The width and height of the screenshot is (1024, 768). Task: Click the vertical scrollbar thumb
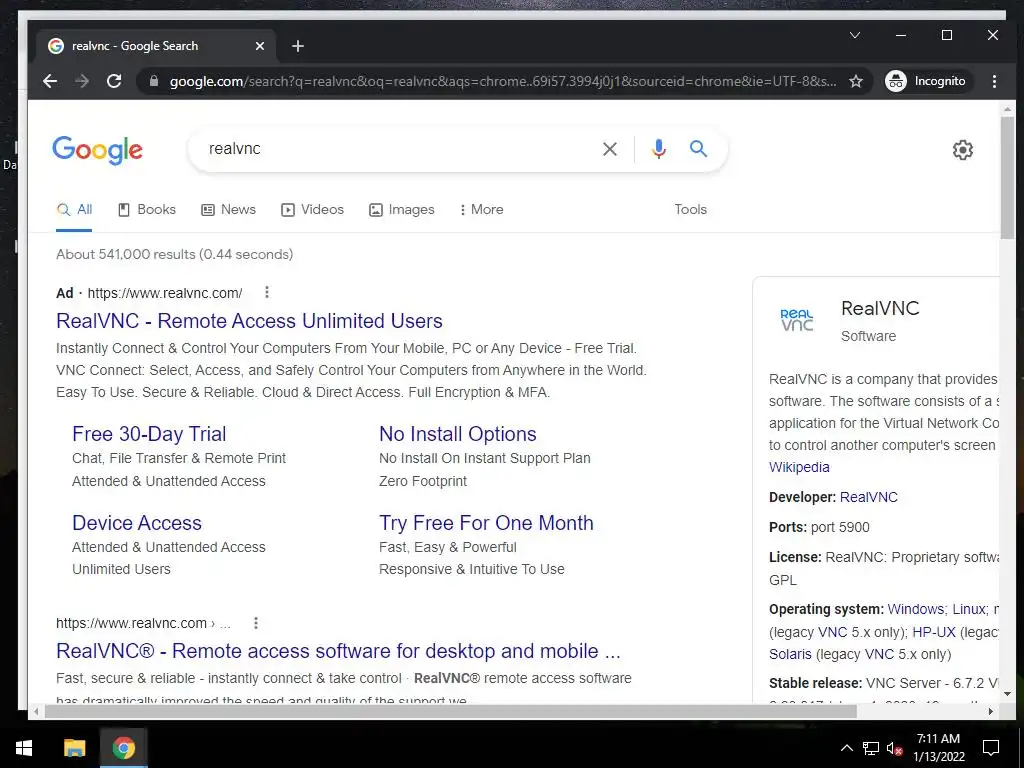[1007, 178]
